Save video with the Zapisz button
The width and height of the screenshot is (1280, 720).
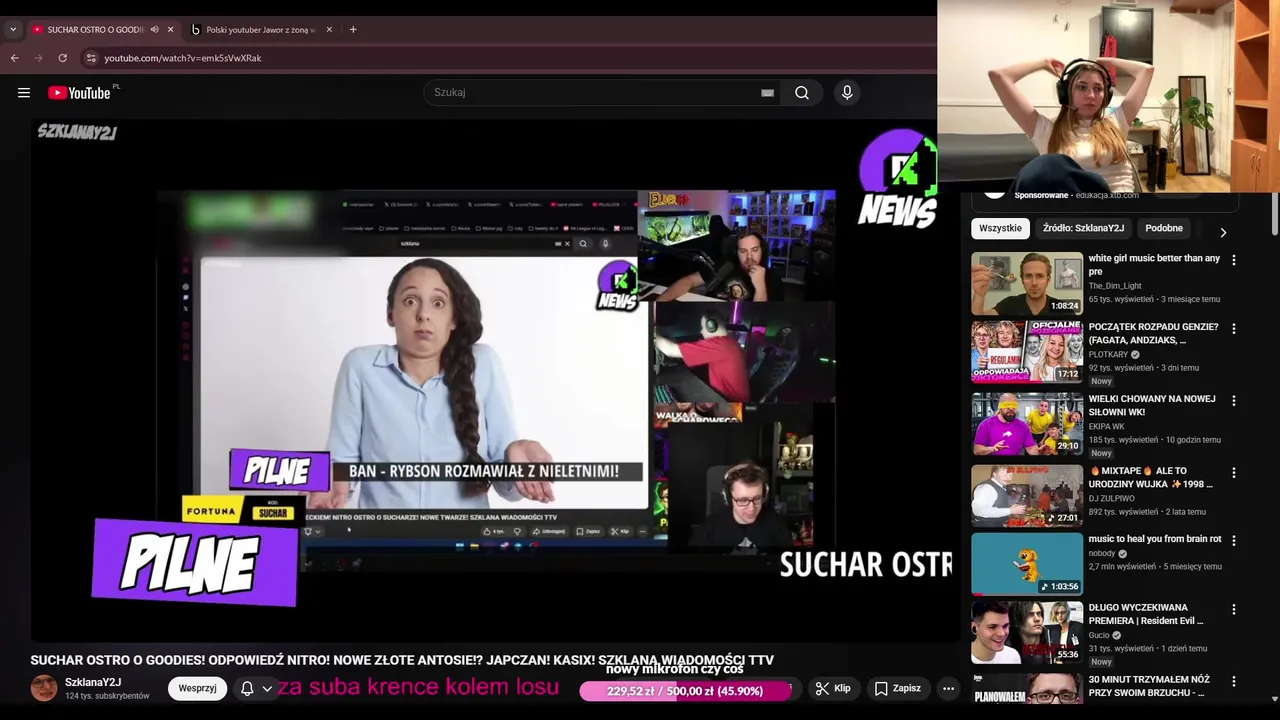898,688
